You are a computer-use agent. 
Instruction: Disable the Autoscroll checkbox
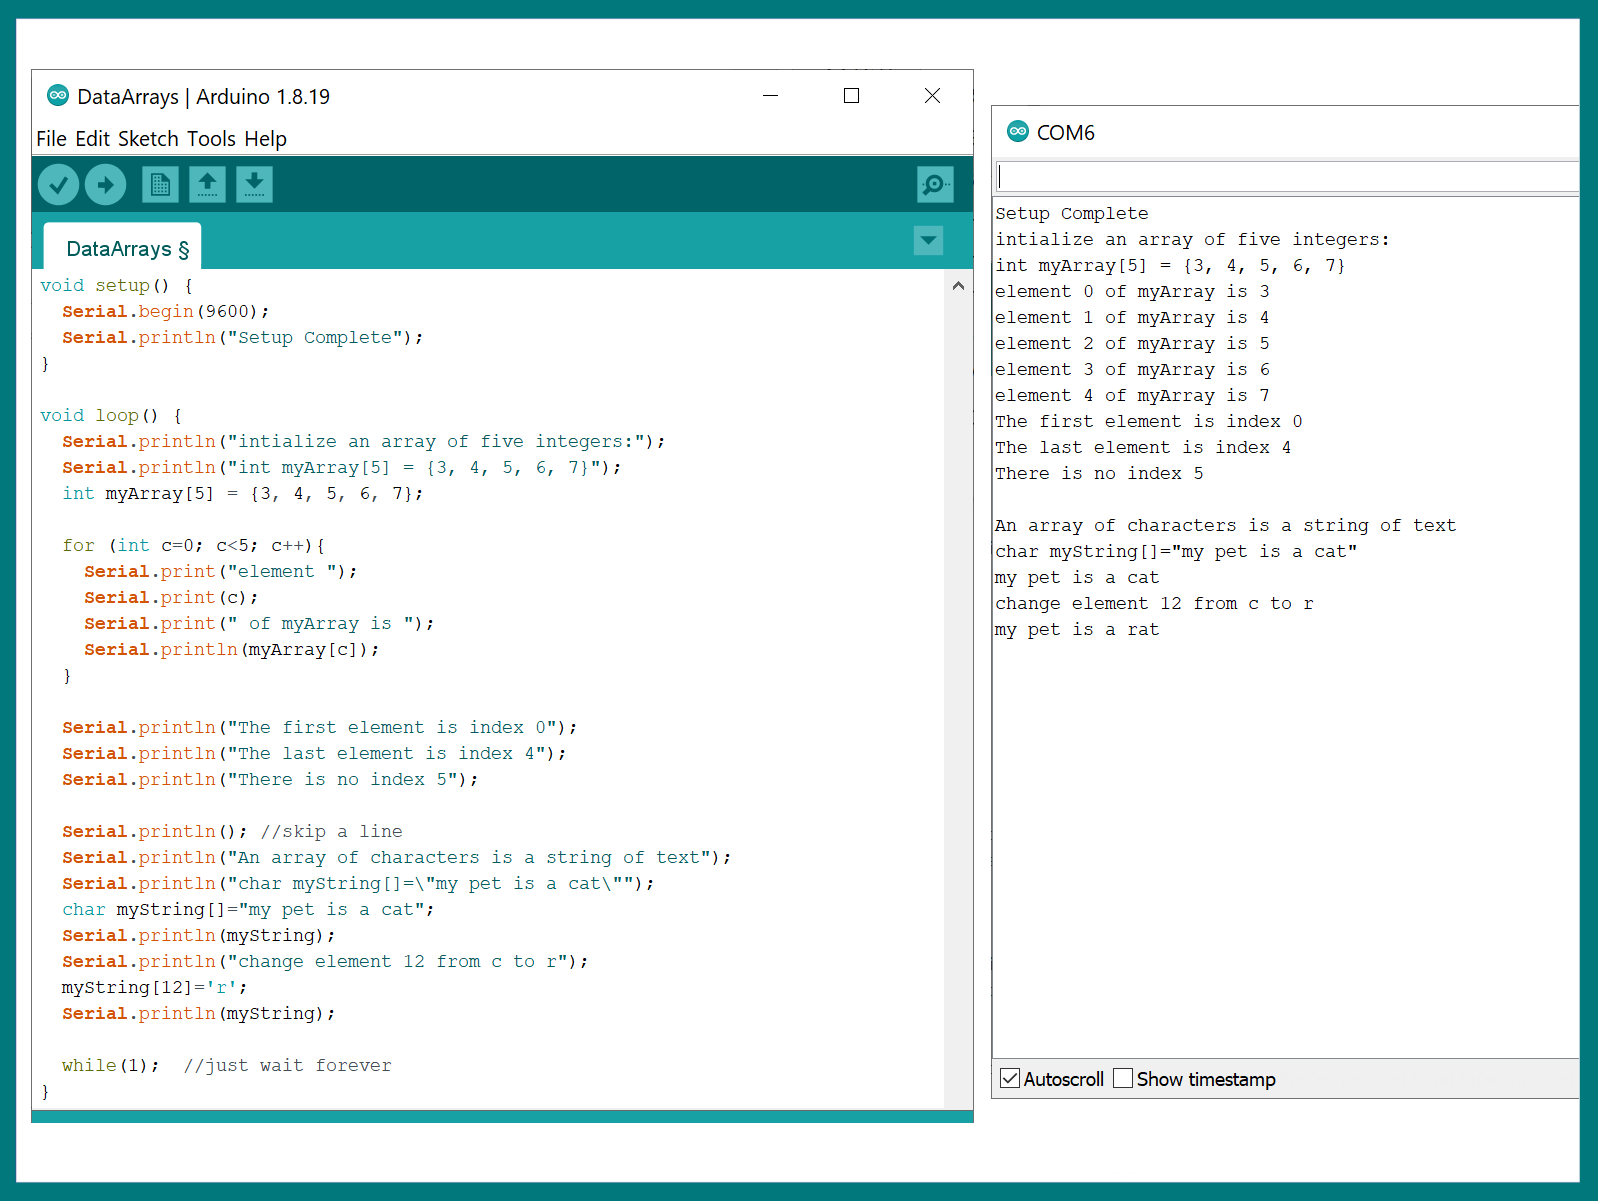tap(1010, 1078)
